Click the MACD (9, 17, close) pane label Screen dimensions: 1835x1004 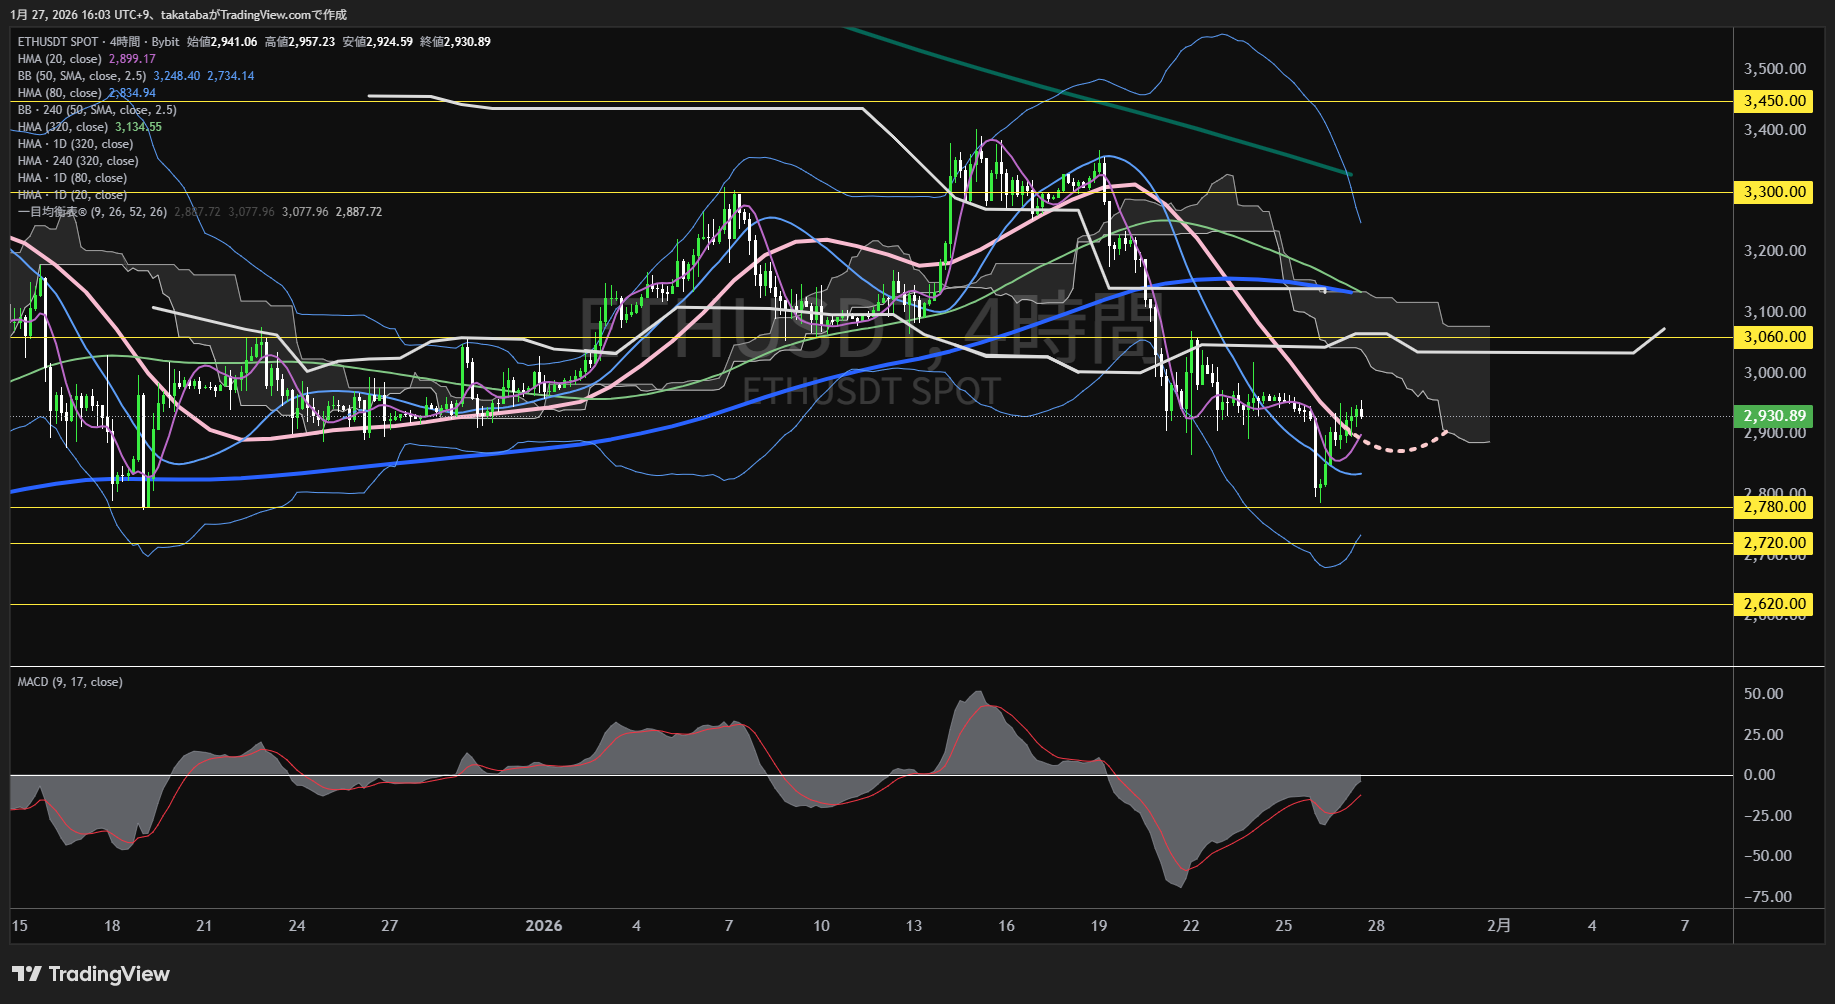pyautogui.click(x=70, y=682)
